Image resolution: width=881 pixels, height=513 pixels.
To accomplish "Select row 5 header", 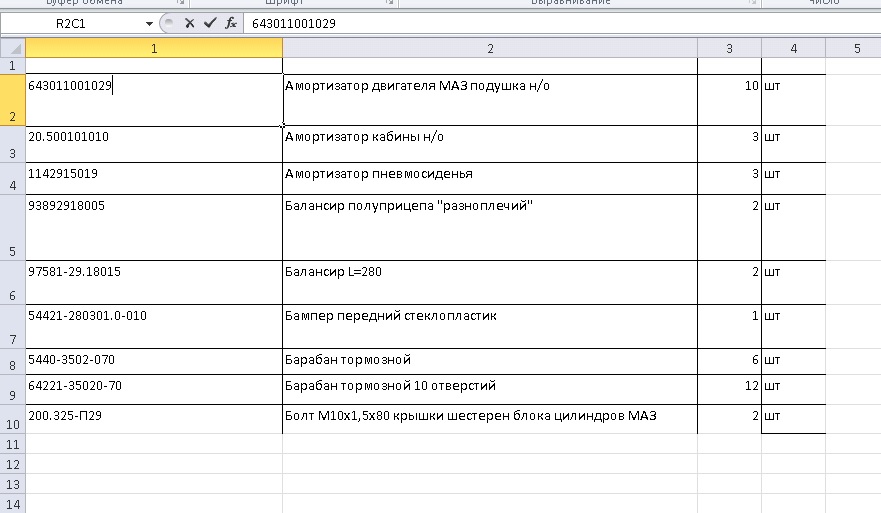I will click(x=12, y=228).
